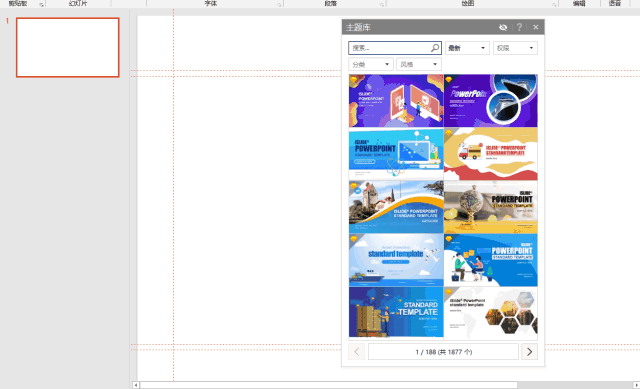Click the search box in the 主题库 panel
The image size is (640, 389).
click(x=394, y=48)
